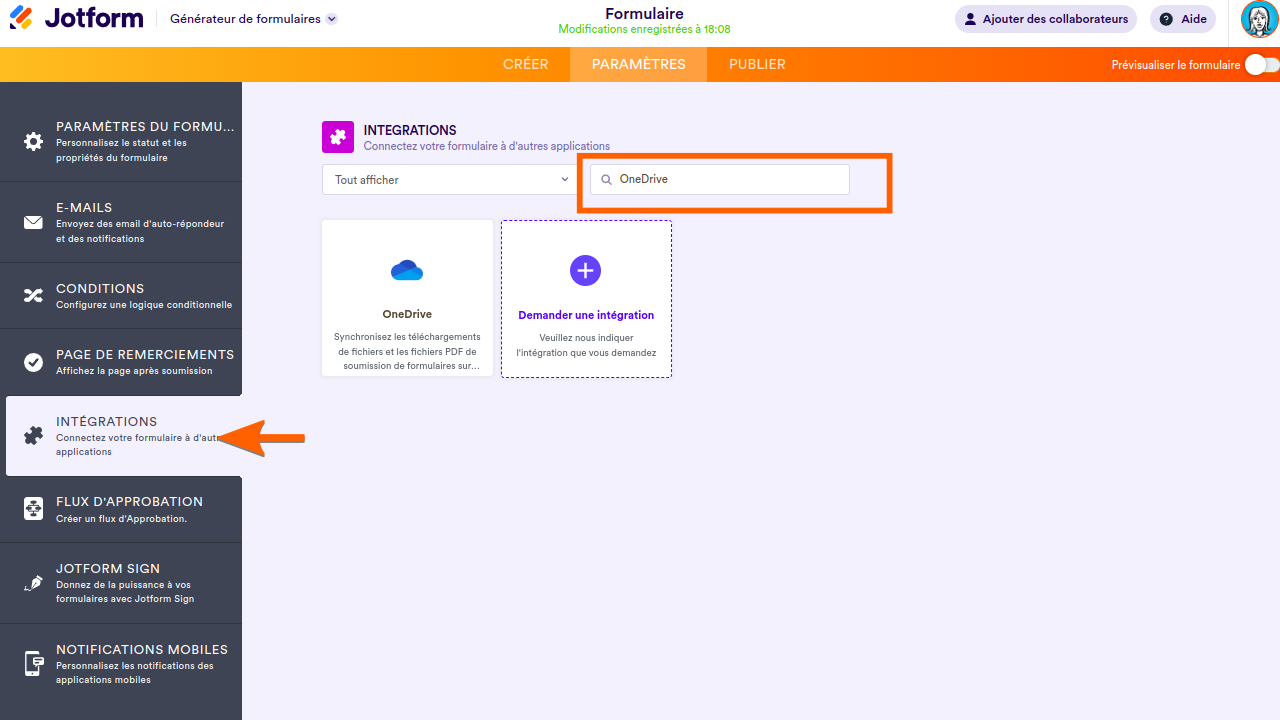Go to the PUBLIER tab
Screen dimensions: 1280x720
(757, 64)
